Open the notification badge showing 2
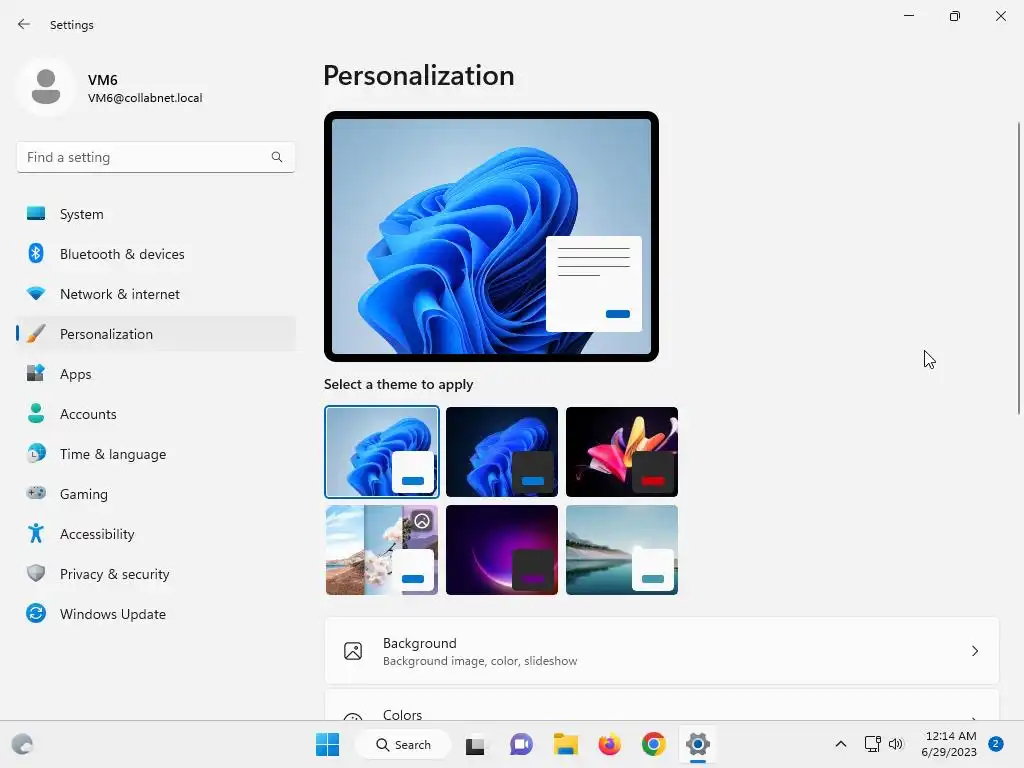This screenshot has width=1024, height=768. point(996,744)
